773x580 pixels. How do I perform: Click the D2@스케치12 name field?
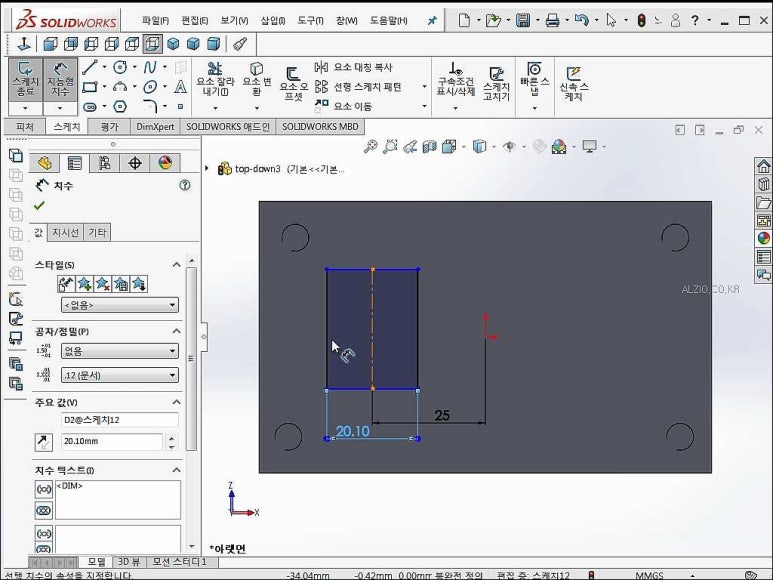click(x=120, y=420)
